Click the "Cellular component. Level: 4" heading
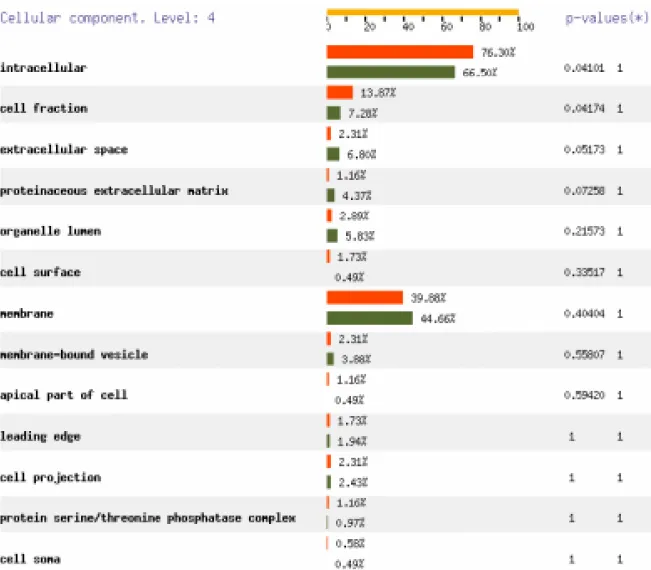The image size is (651, 570). click(108, 18)
